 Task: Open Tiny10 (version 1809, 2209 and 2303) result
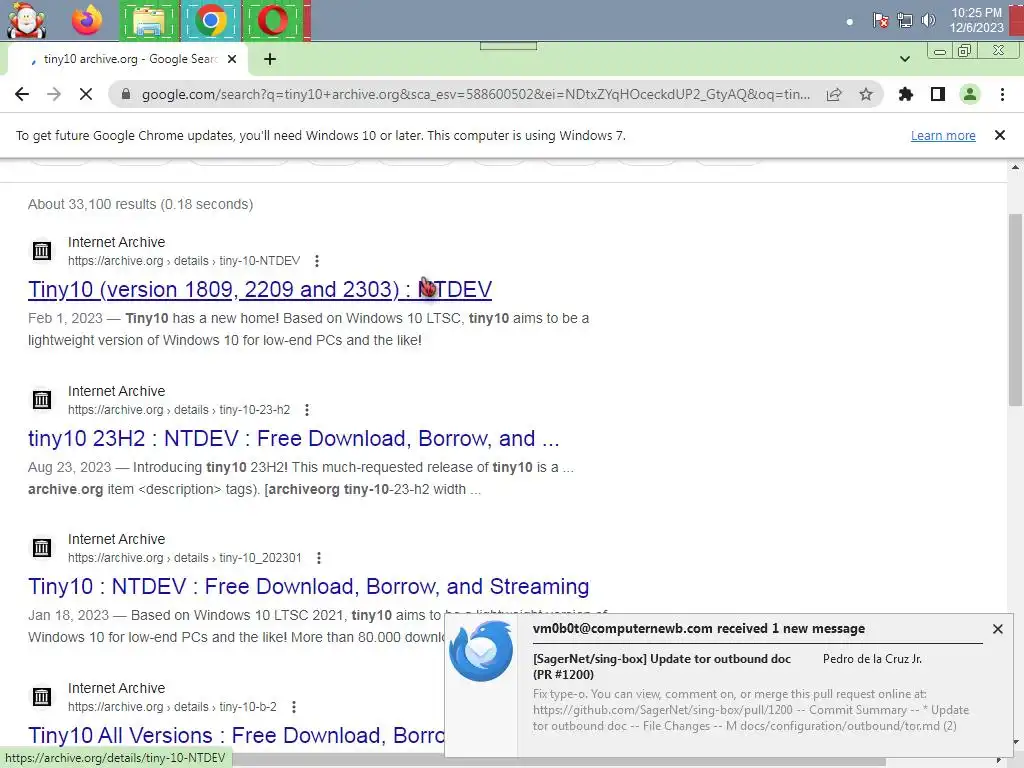point(260,289)
